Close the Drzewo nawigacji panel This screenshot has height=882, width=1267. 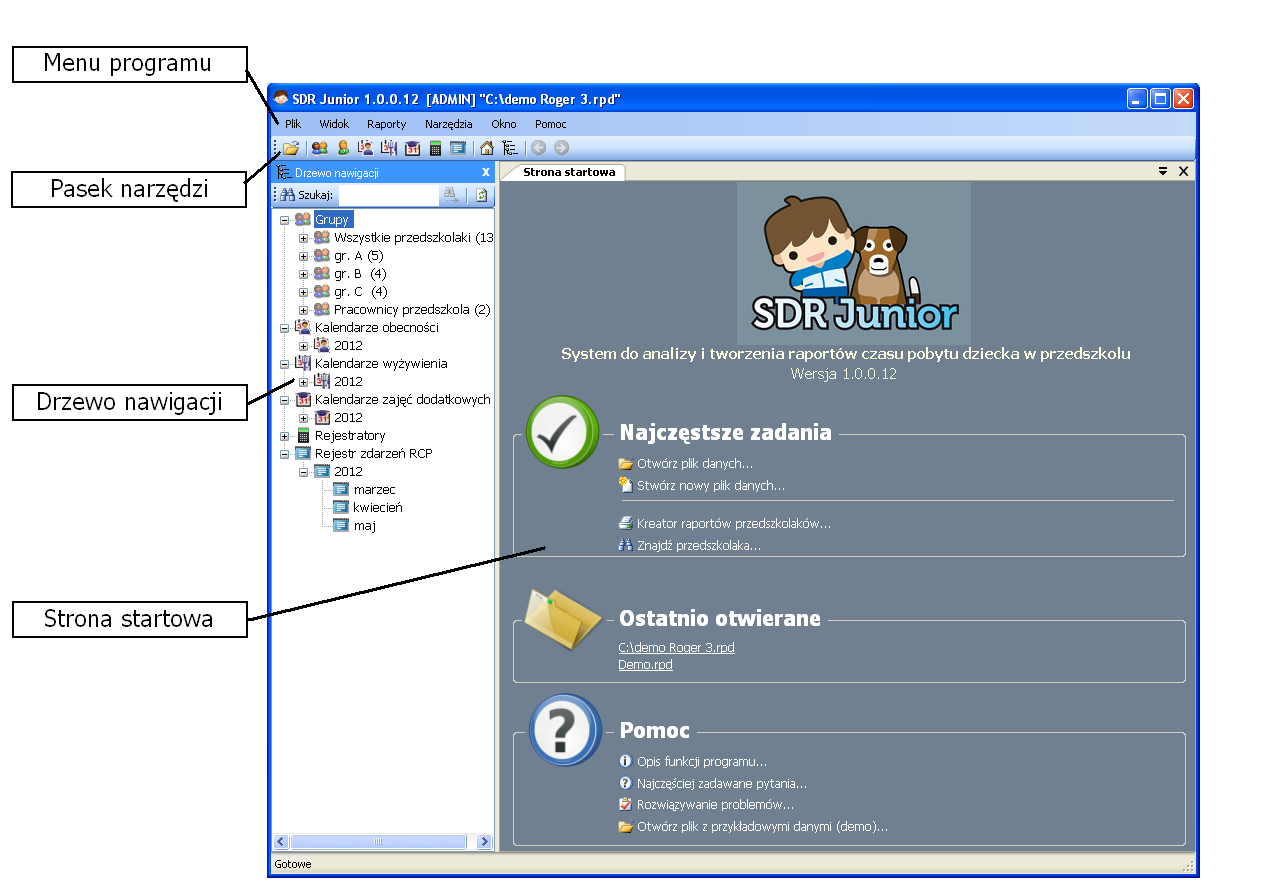click(486, 173)
